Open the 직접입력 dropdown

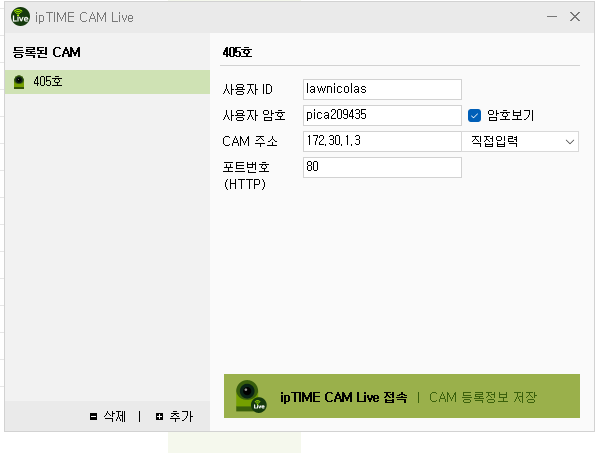pos(520,142)
